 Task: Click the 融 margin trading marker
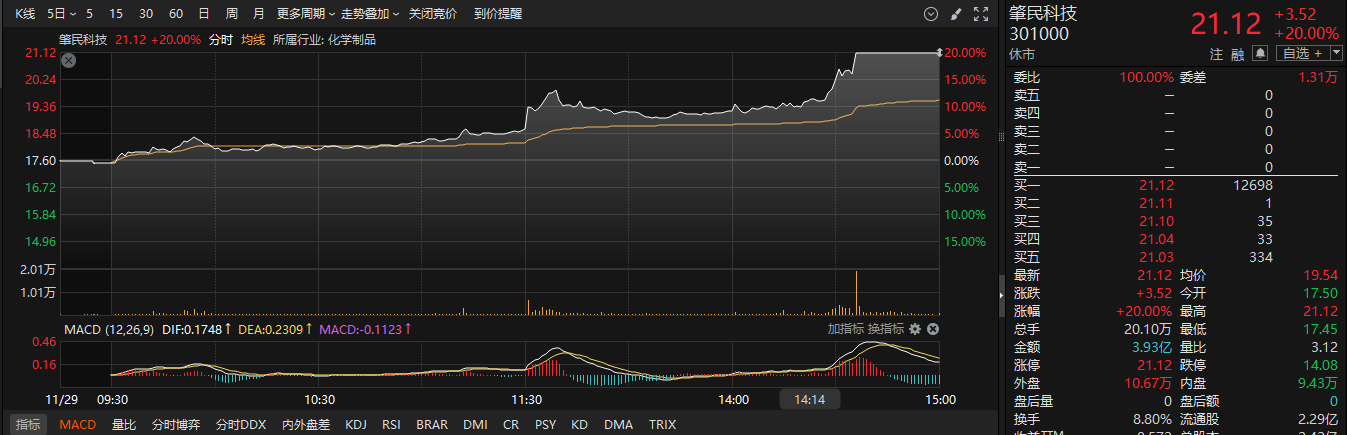click(1238, 53)
